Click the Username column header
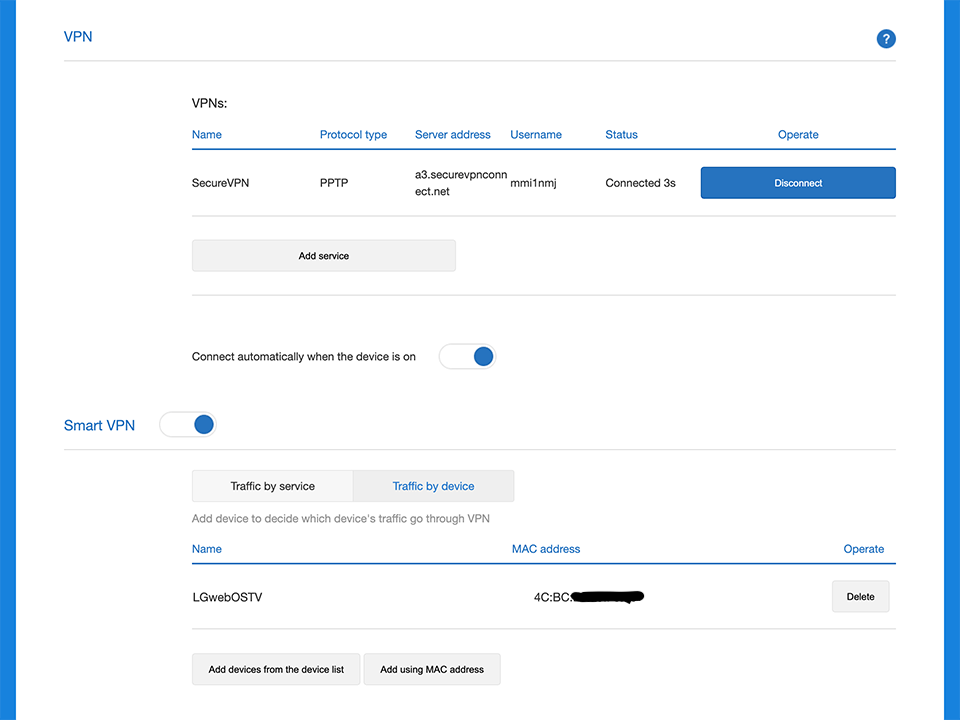The image size is (960, 720). pos(535,135)
